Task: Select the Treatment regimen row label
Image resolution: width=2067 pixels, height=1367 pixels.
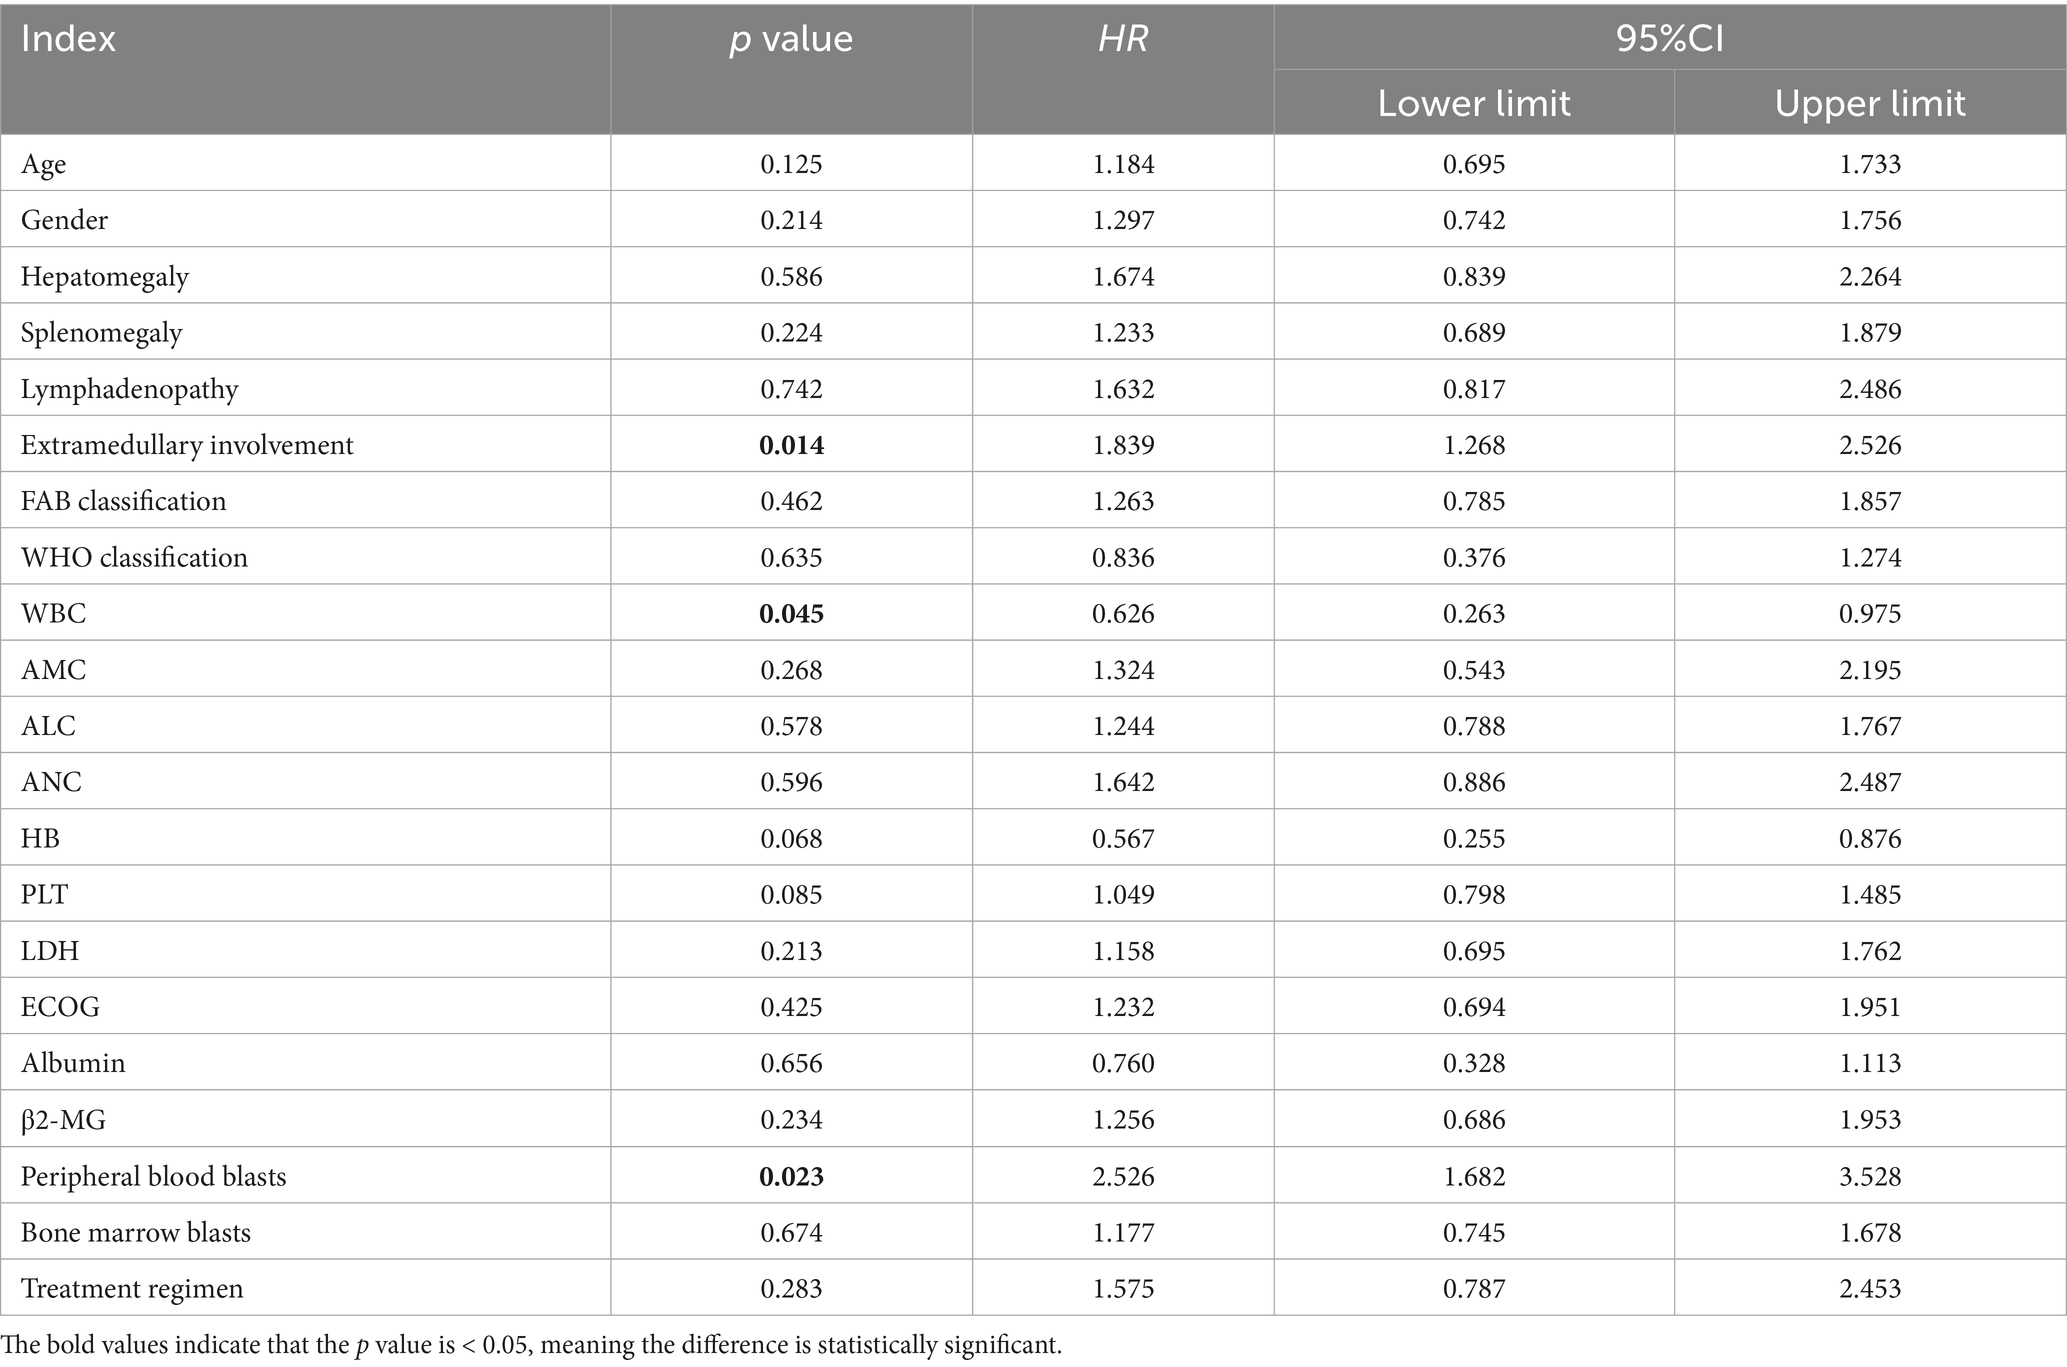Action: tap(132, 1288)
